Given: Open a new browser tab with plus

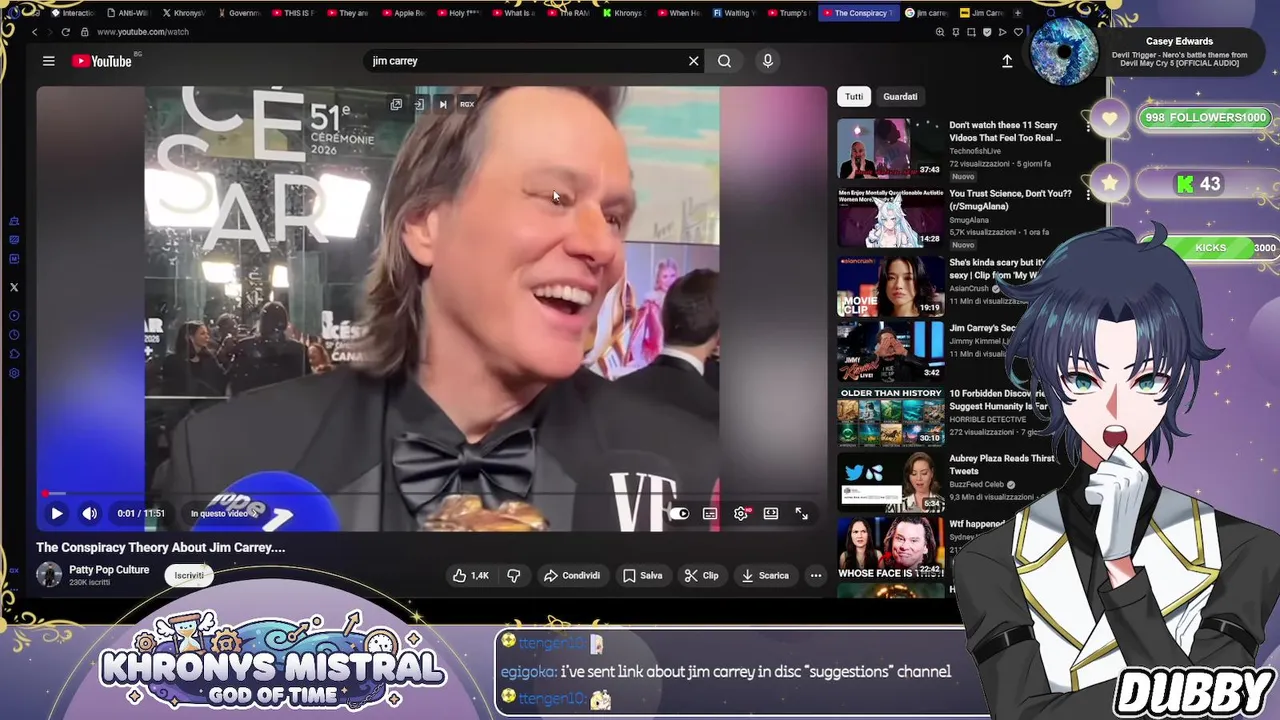Looking at the screenshot, I should [1018, 13].
